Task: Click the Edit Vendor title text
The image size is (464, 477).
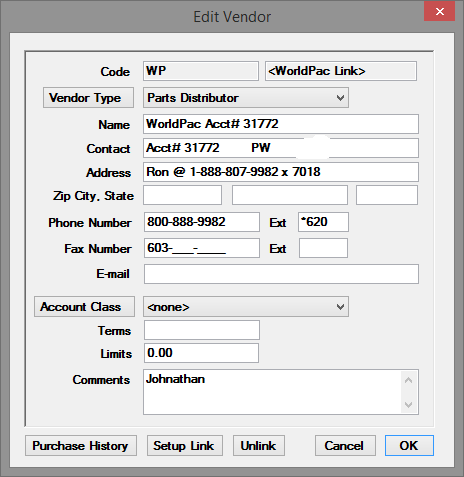Action: [x=232, y=17]
